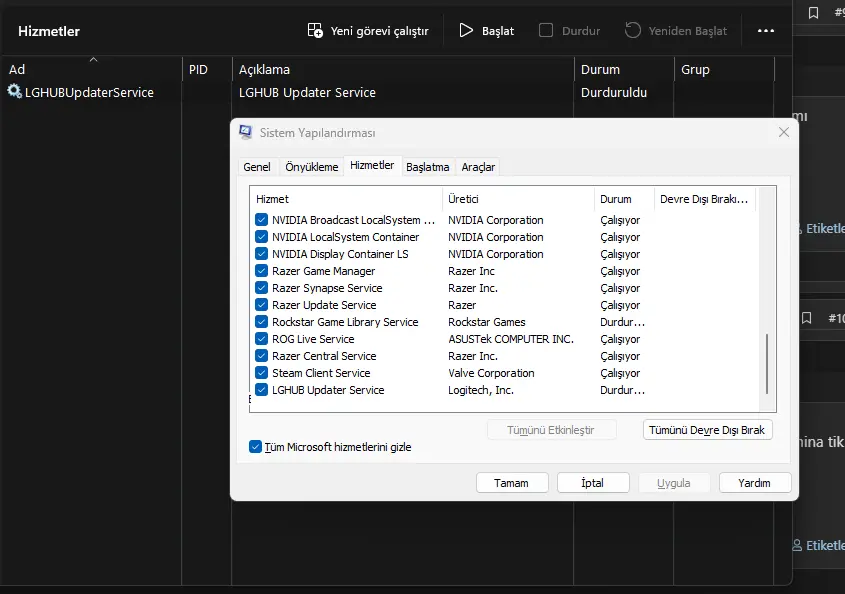
Task: Uncheck Steam Client Service checkbox
Action: click(261, 372)
